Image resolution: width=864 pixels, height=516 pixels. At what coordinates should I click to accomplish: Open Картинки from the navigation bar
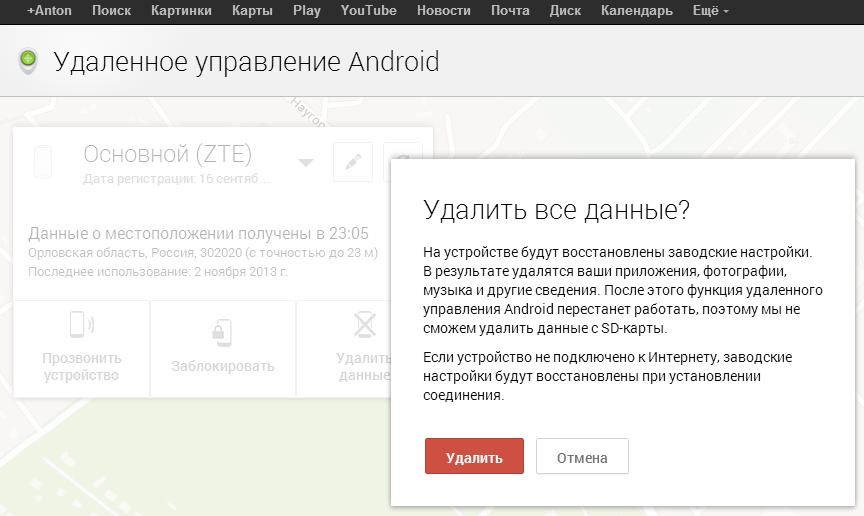point(181,11)
